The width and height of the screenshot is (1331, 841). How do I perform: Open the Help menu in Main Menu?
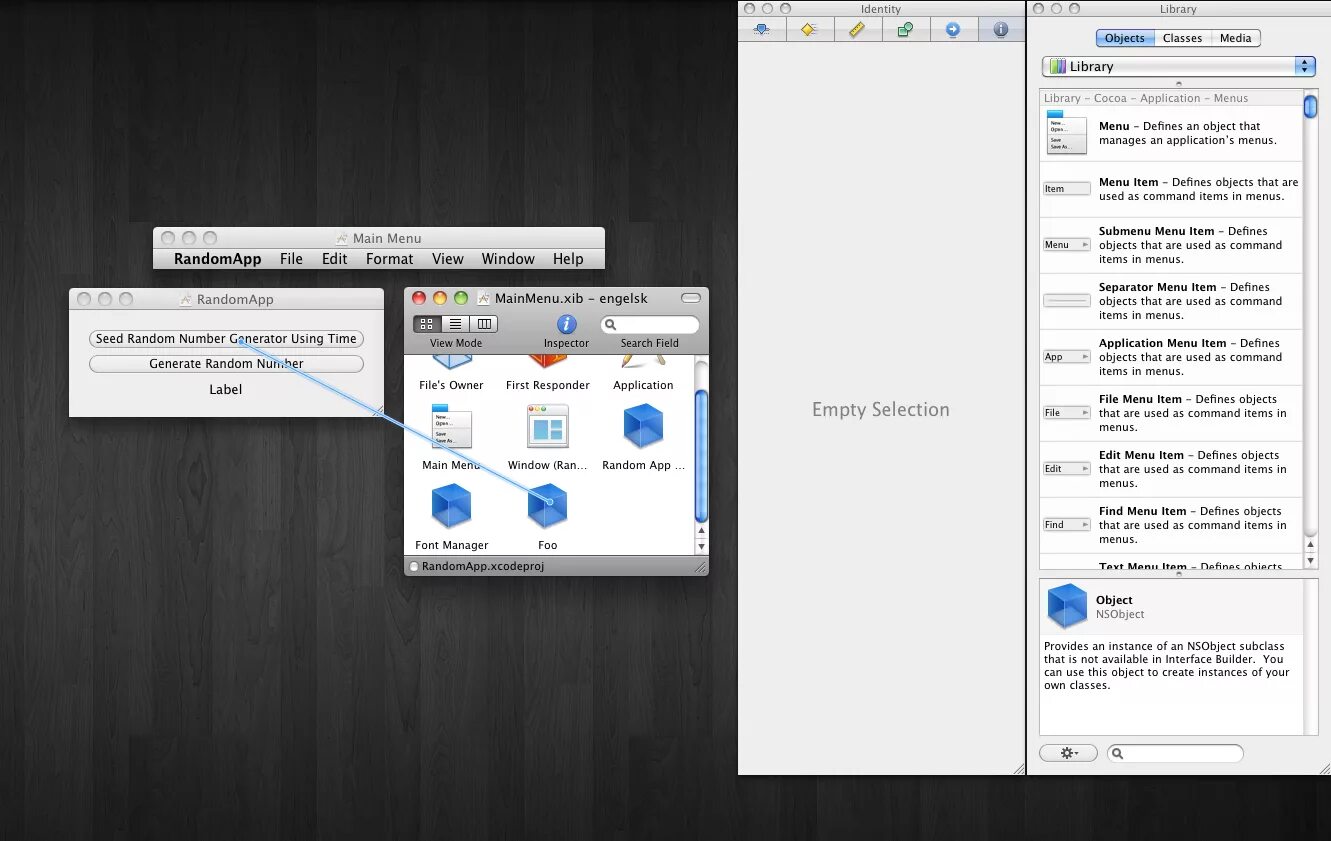(568, 259)
